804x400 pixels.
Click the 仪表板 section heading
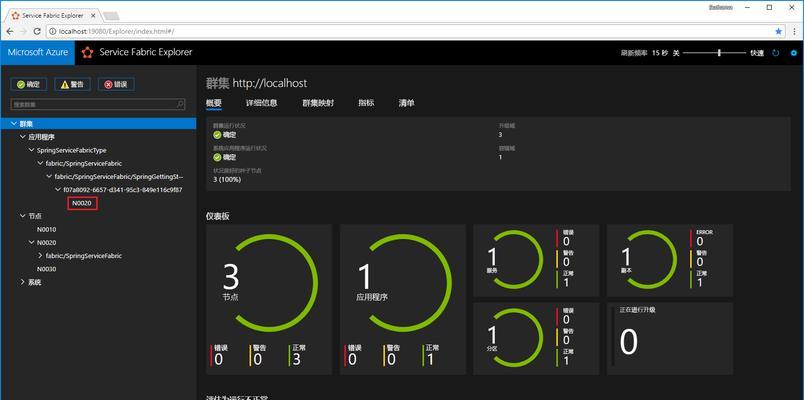(x=218, y=216)
